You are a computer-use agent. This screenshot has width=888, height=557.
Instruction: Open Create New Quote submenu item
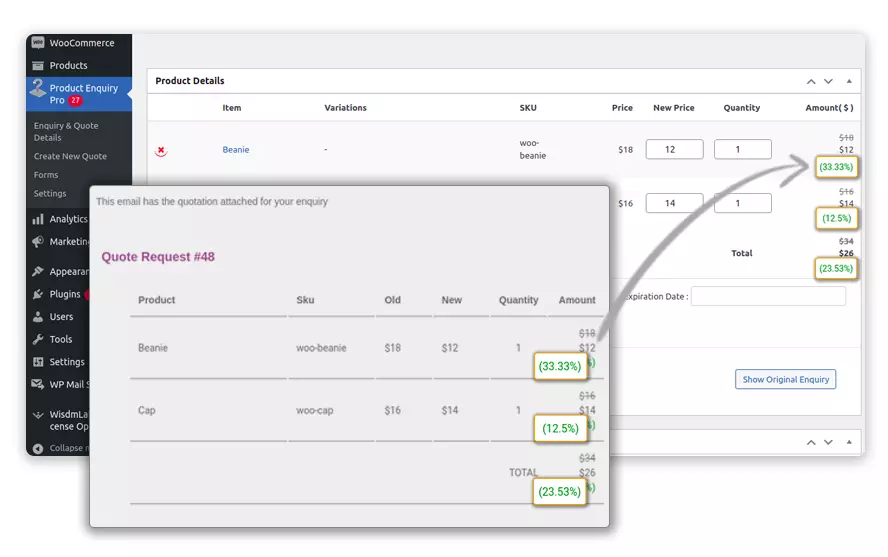[x=70, y=156]
